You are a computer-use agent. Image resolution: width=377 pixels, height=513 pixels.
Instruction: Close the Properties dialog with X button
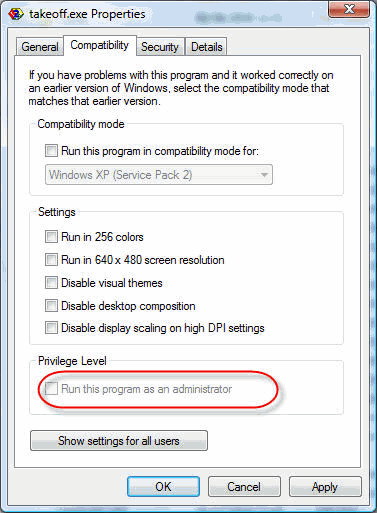[x=349, y=9]
